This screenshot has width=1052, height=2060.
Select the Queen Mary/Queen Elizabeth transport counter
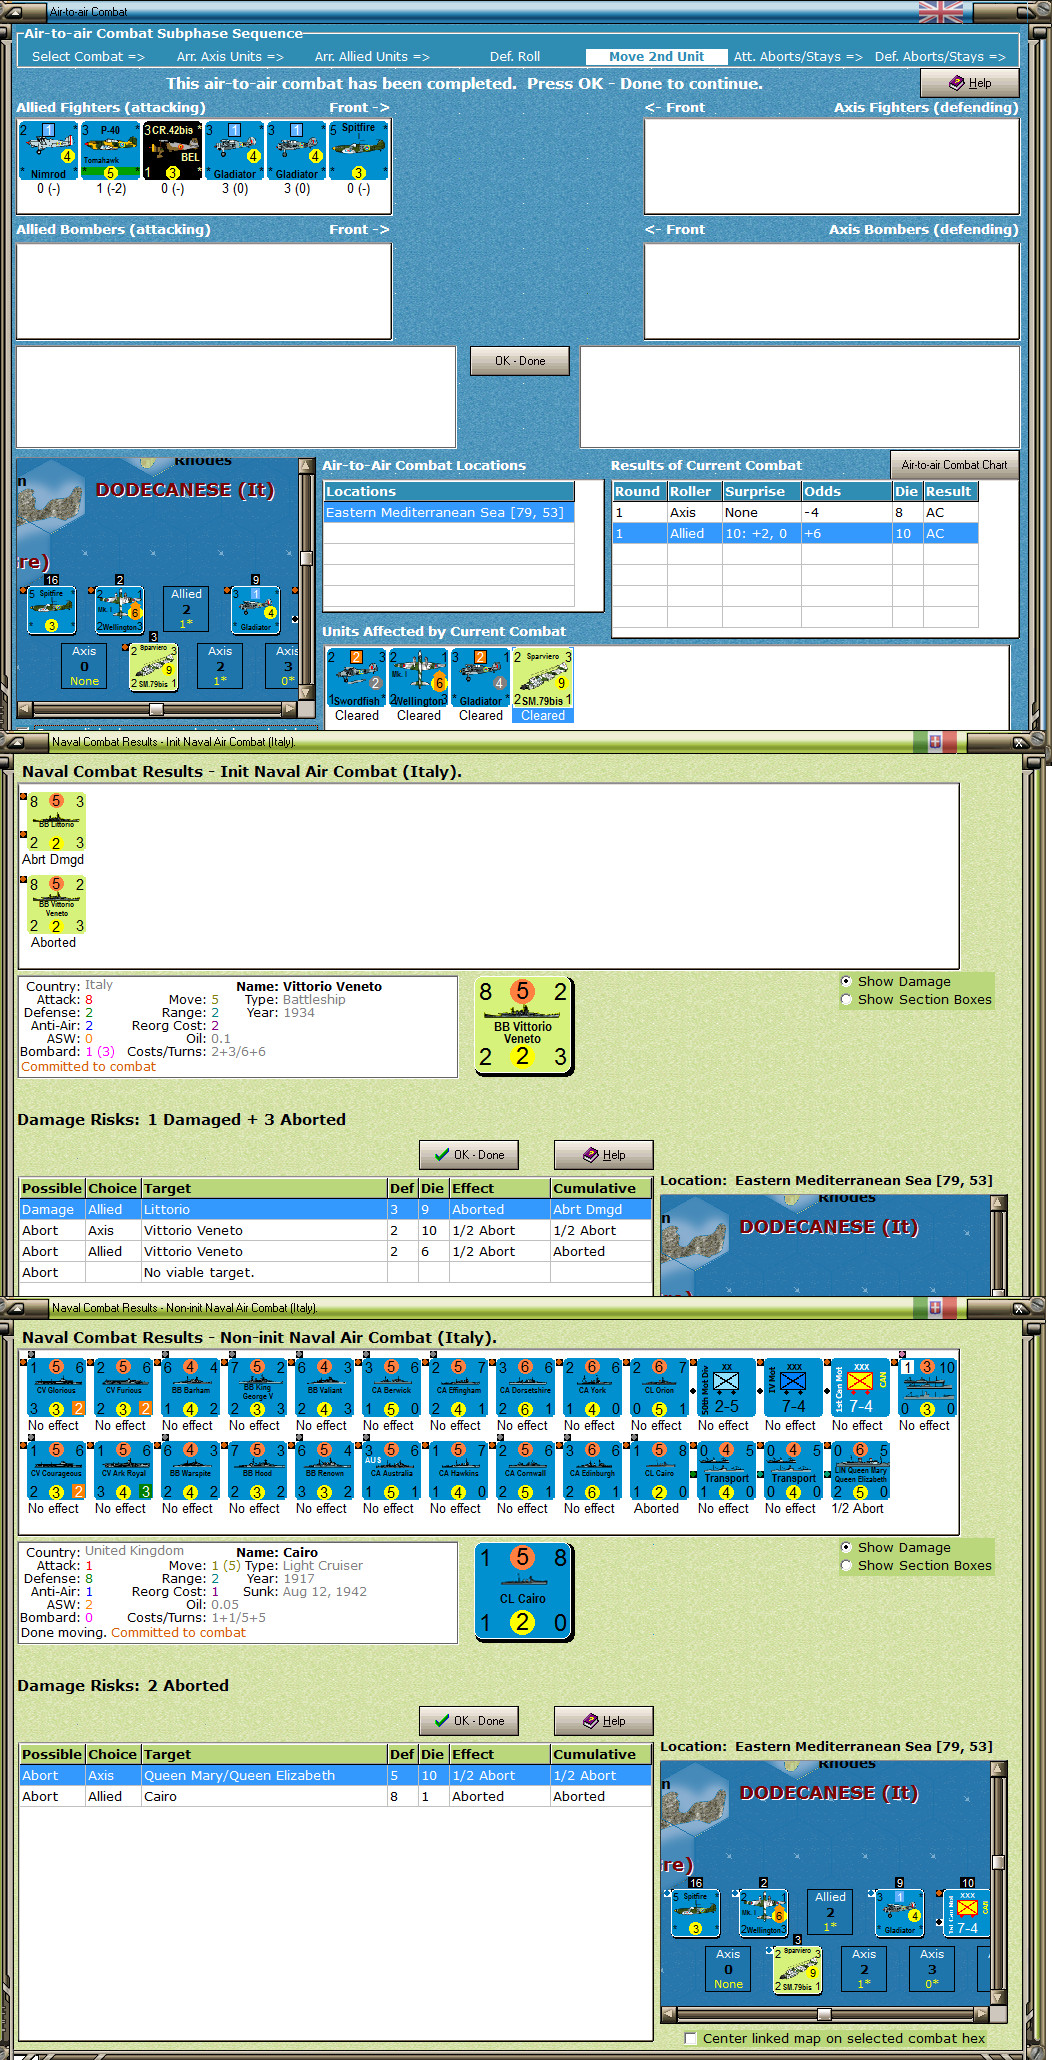point(860,1471)
